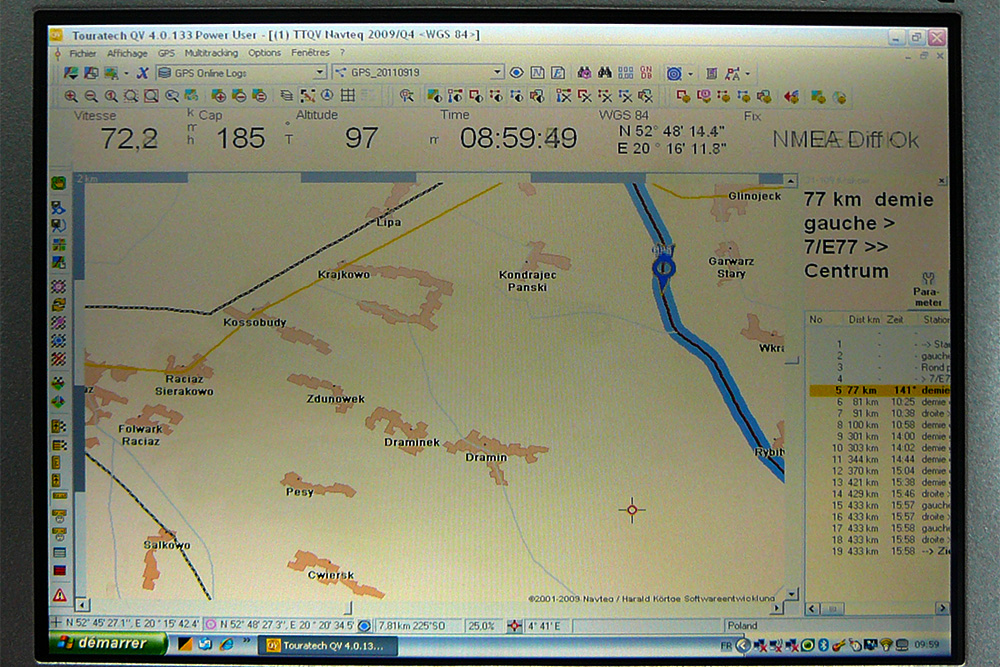The width and height of the screenshot is (1000, 667).
Task: Click the zoom in magnifier icon
Action: (x=71, y=96)
